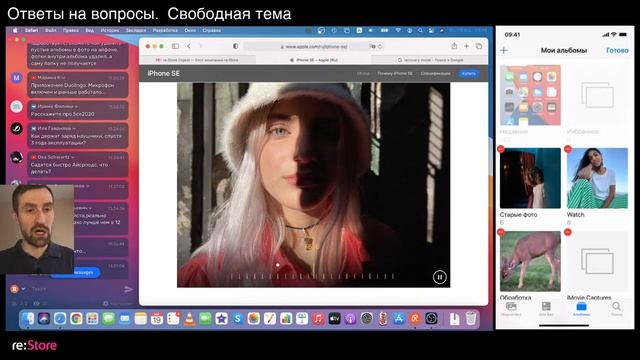Open Music app in the Dock
The height and width of the screenshot is (360, 640).
tap(318, 319)
